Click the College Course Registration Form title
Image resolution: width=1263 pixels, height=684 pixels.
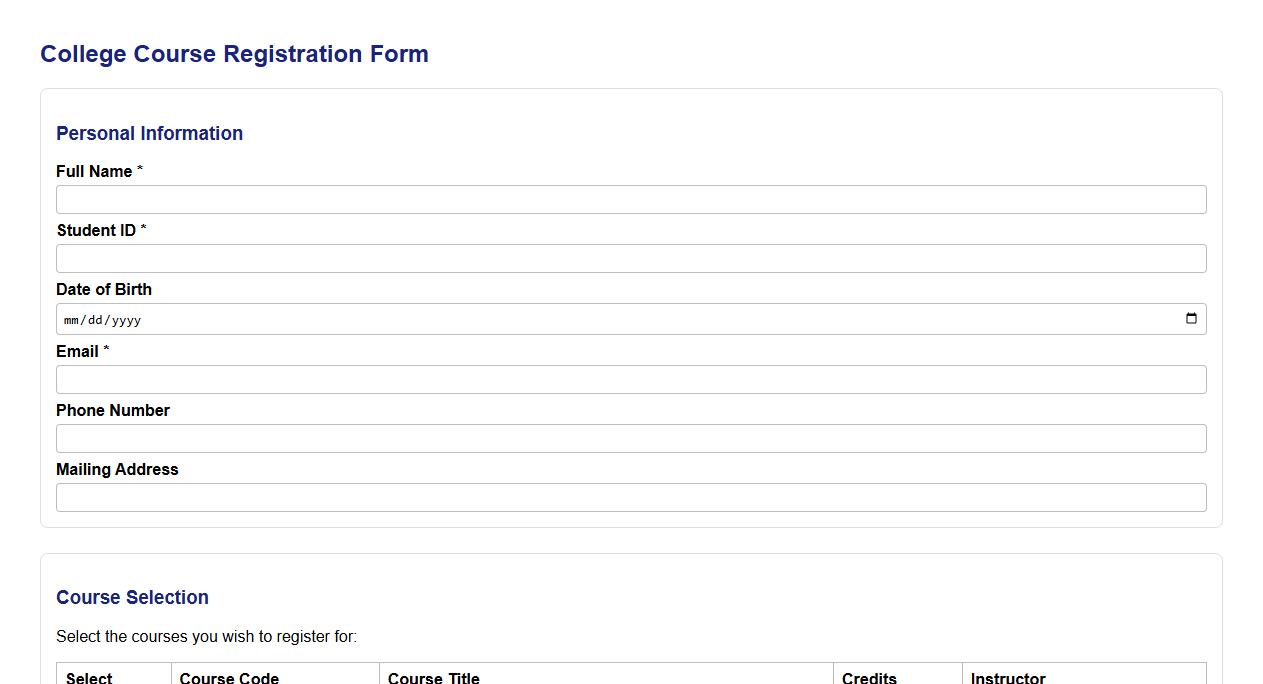pyautogui.click(x=234, y=53)
